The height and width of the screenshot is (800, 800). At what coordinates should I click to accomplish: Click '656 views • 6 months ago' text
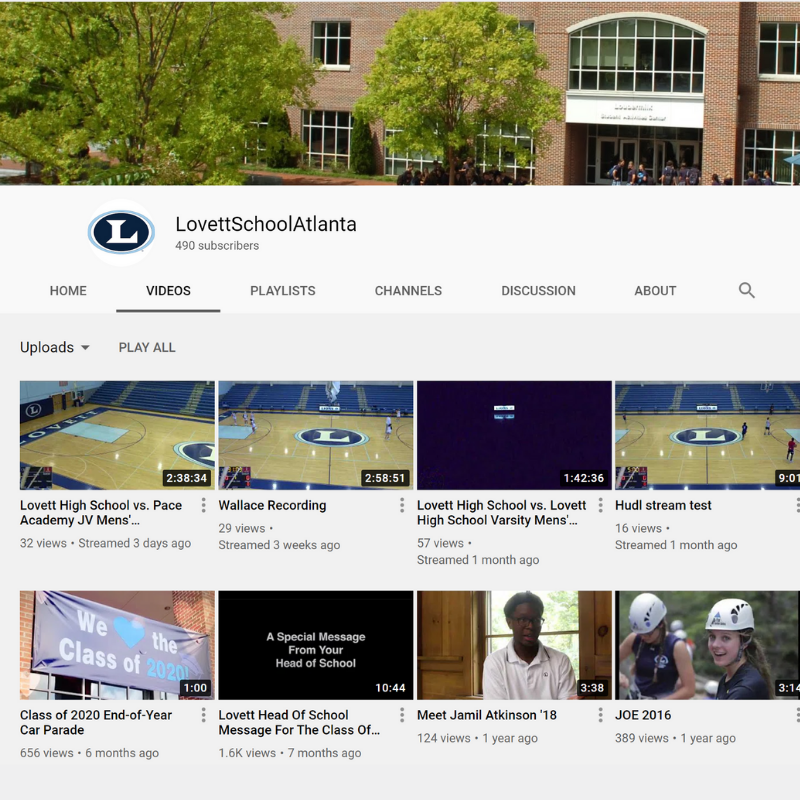point(89,753)
